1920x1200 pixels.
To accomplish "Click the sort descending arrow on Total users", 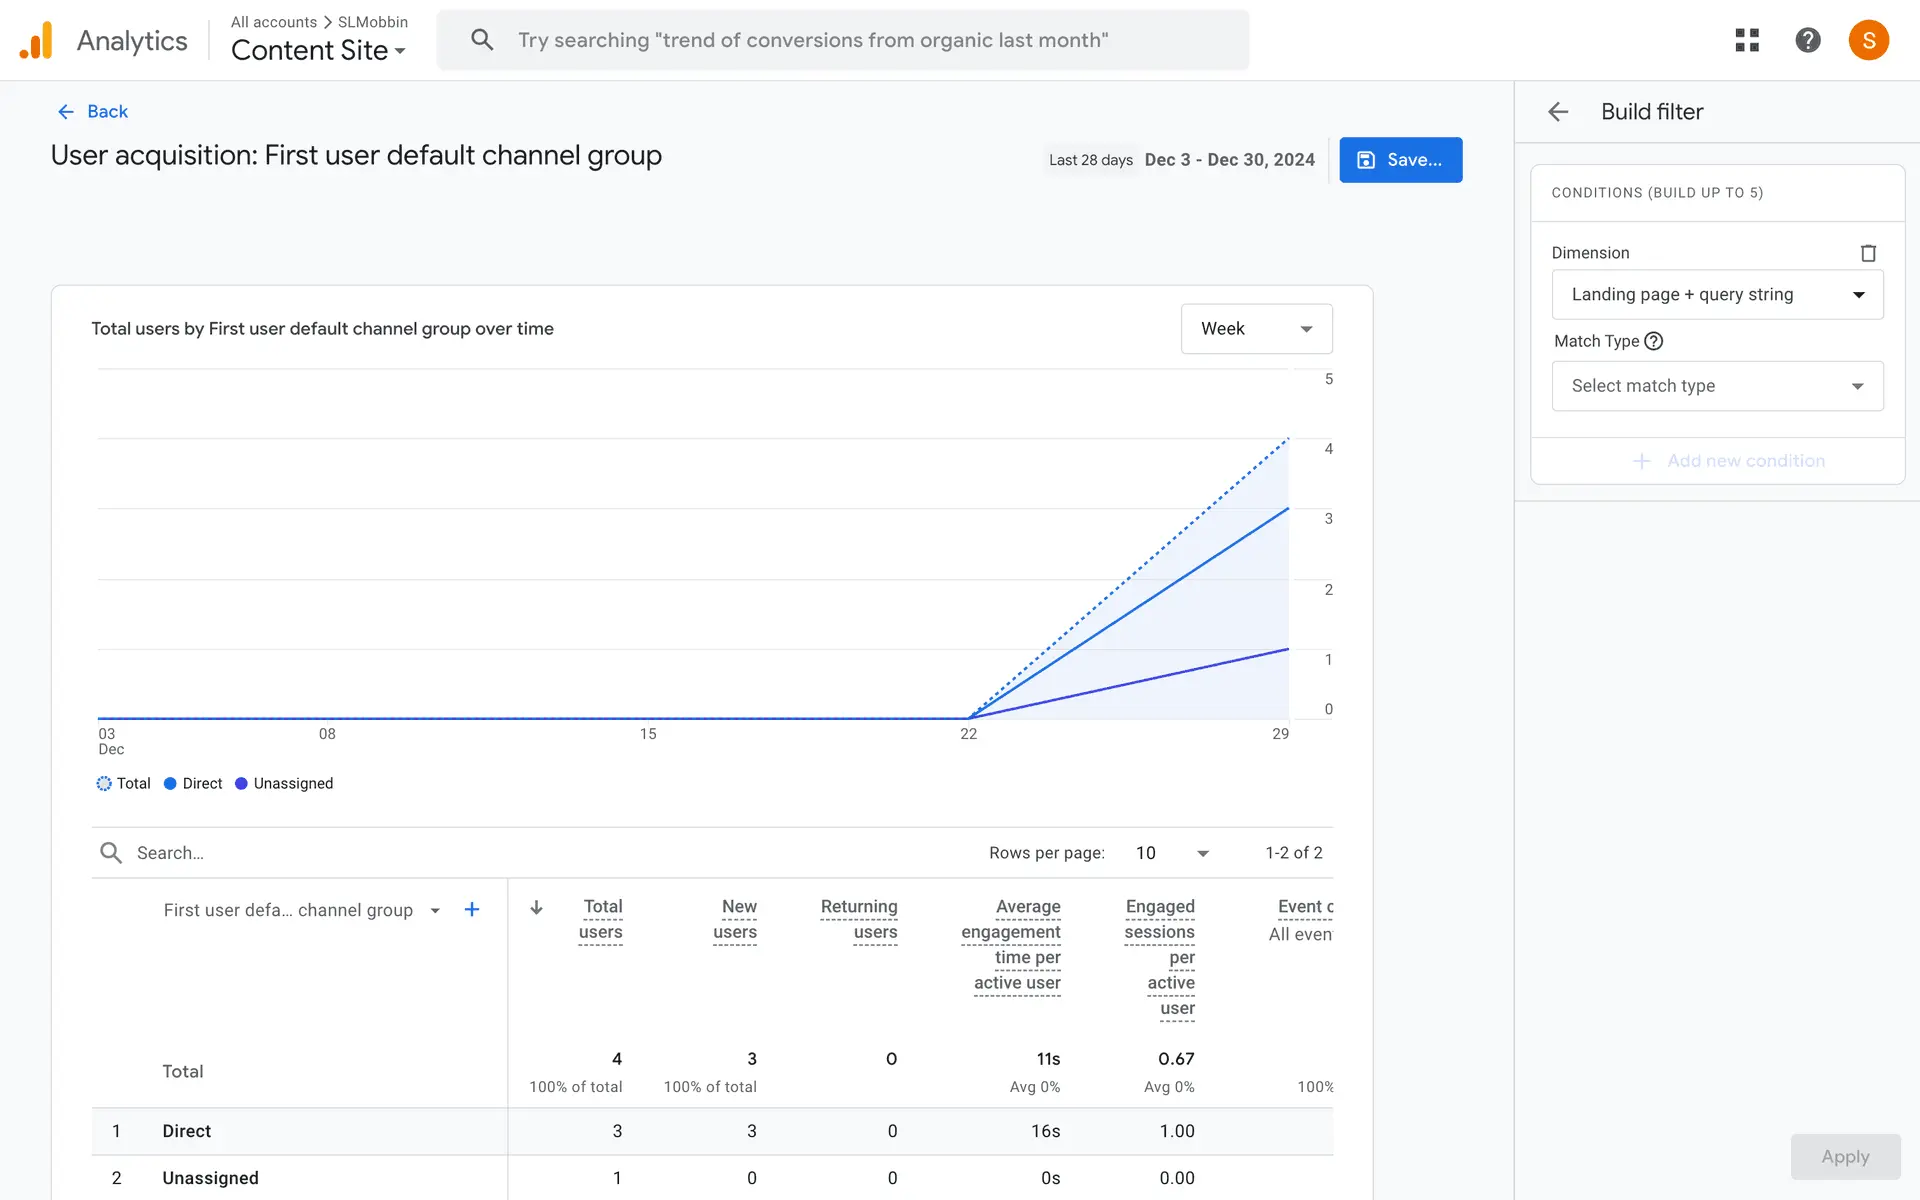I will pyautogui.click(x=537, y=907).
